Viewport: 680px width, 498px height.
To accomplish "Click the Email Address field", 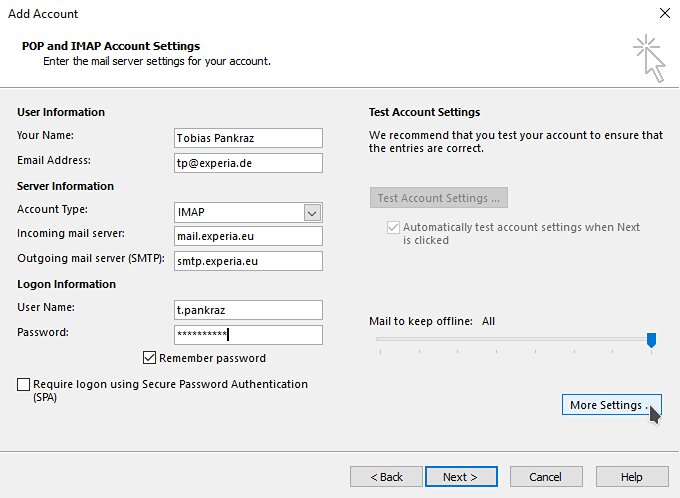I will 248,163.
